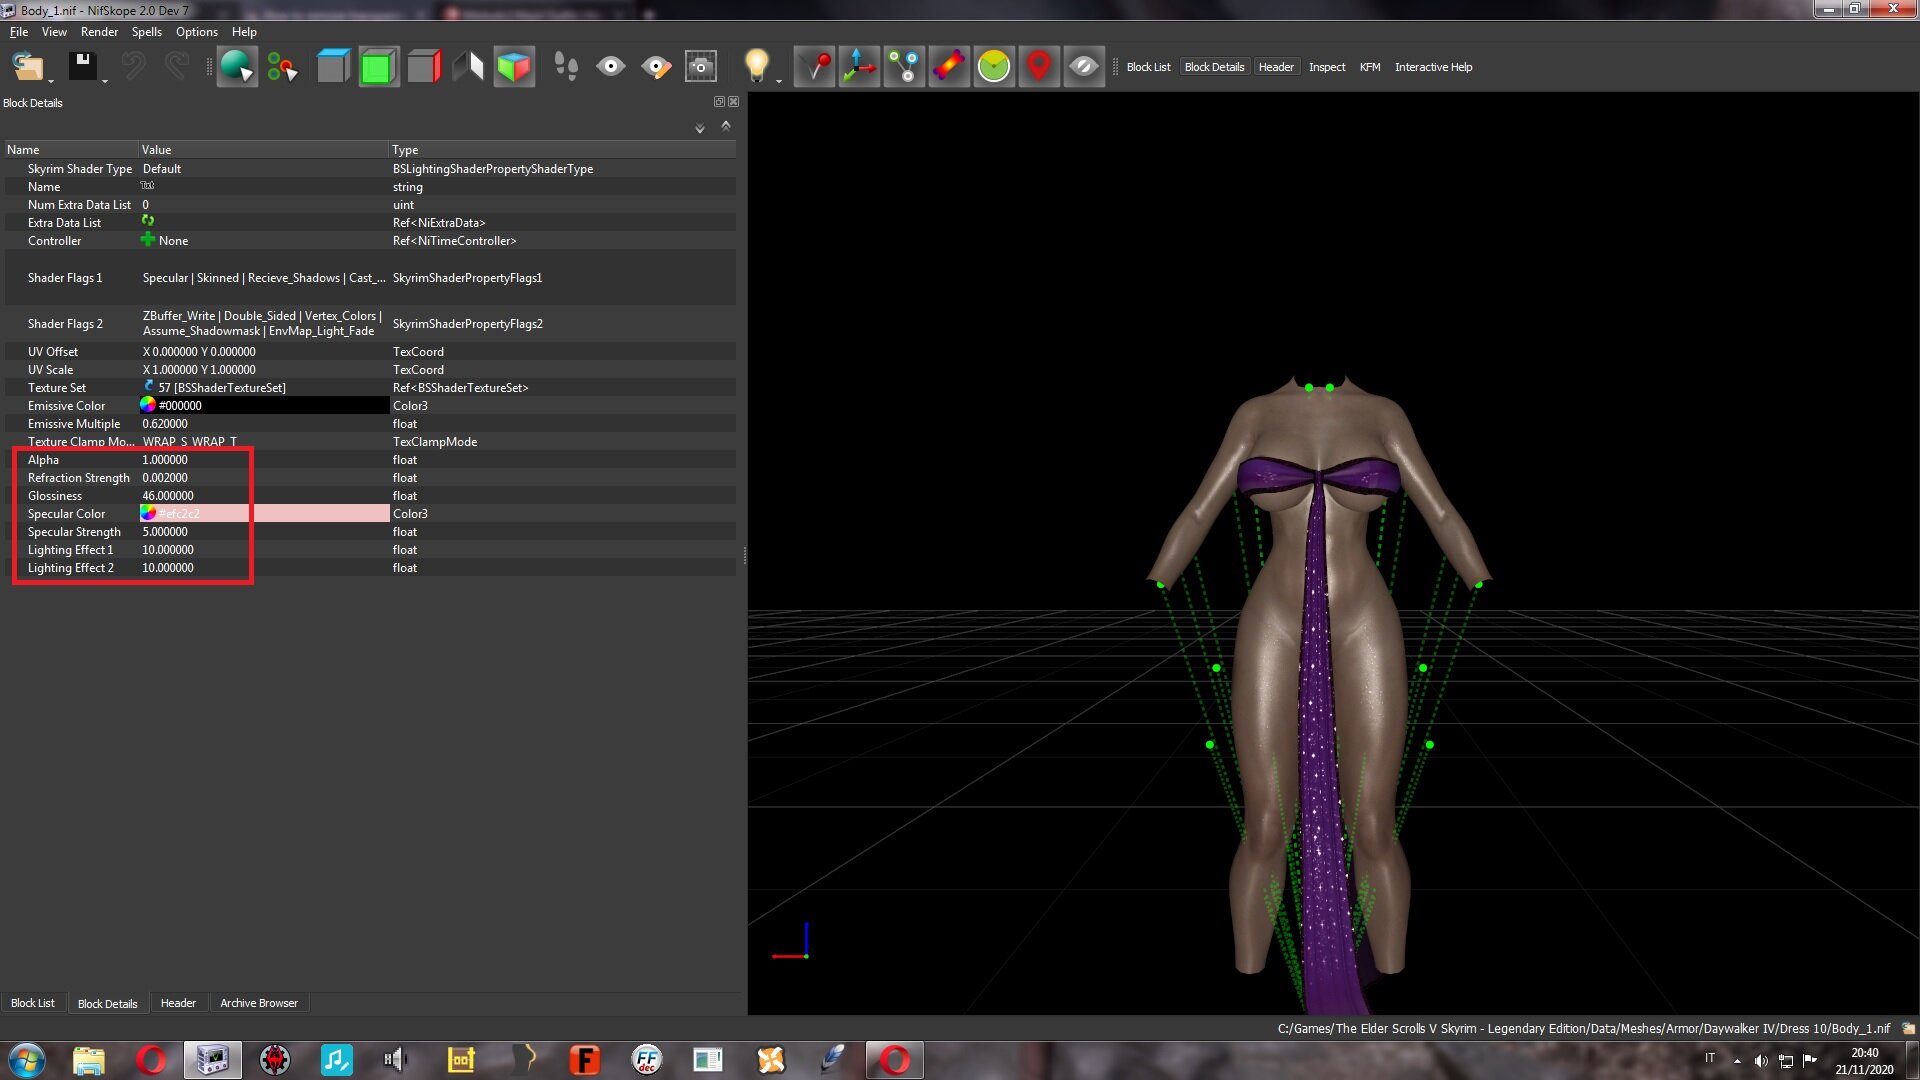This screenshot has height=1080, width=1920.
Task: Click the Inspect button in toolbar
Action: pos(1327,67)
